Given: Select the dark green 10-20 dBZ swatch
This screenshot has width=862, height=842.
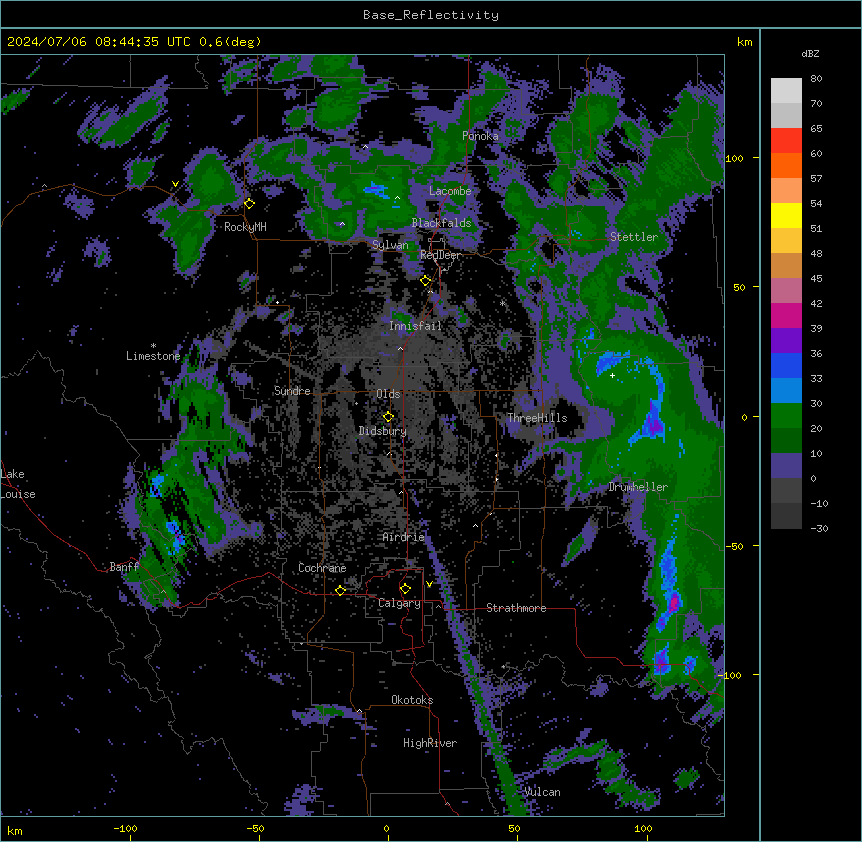Looking at the screenshot, I should pos(786,441).
